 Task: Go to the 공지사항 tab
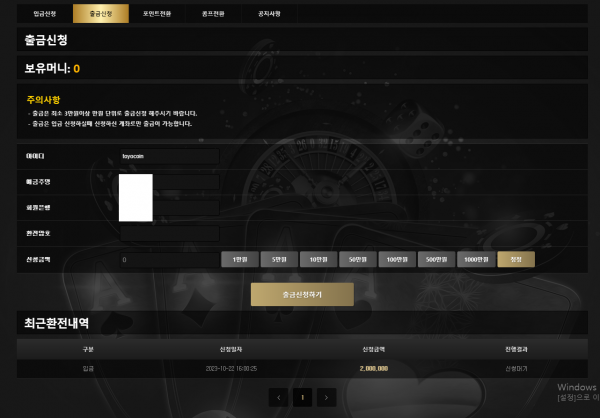(x=270, y=14)
